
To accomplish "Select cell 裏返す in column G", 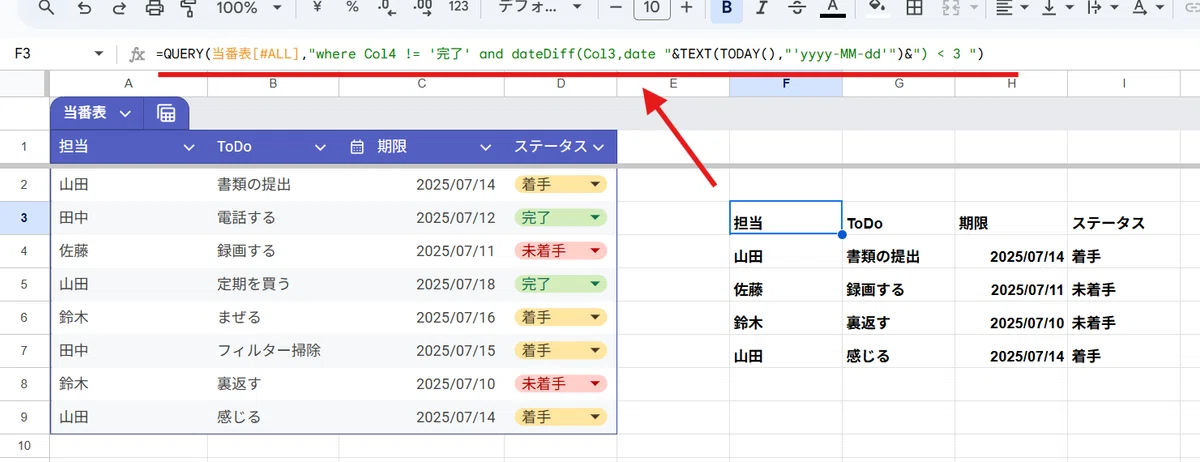I will click(899, 323).
